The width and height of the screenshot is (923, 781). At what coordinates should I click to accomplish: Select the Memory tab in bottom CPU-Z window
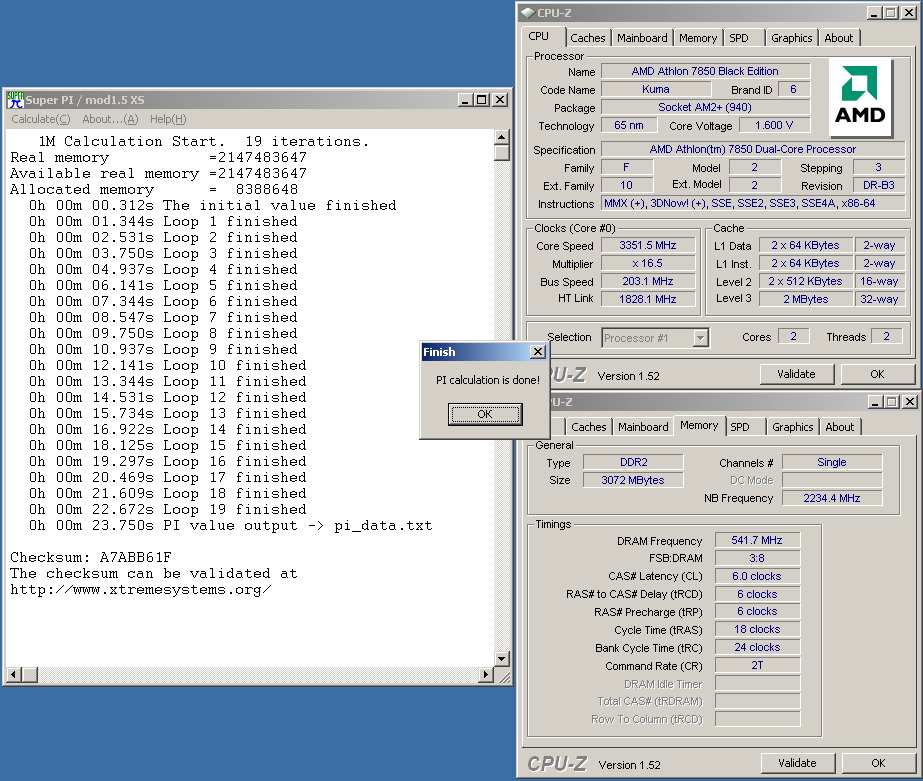[699, 425]
